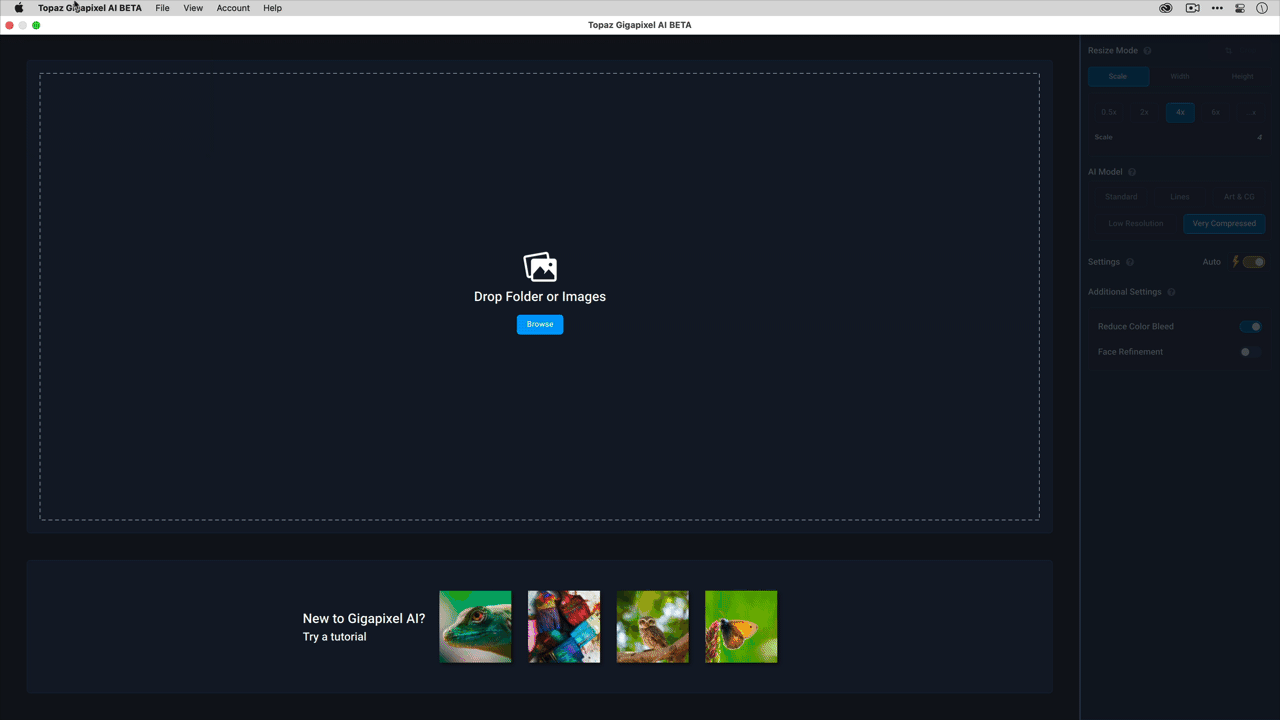The width and height of the screenshot is (1280, 720).
Task: Open the Help menu
Action: coord(272,8)
